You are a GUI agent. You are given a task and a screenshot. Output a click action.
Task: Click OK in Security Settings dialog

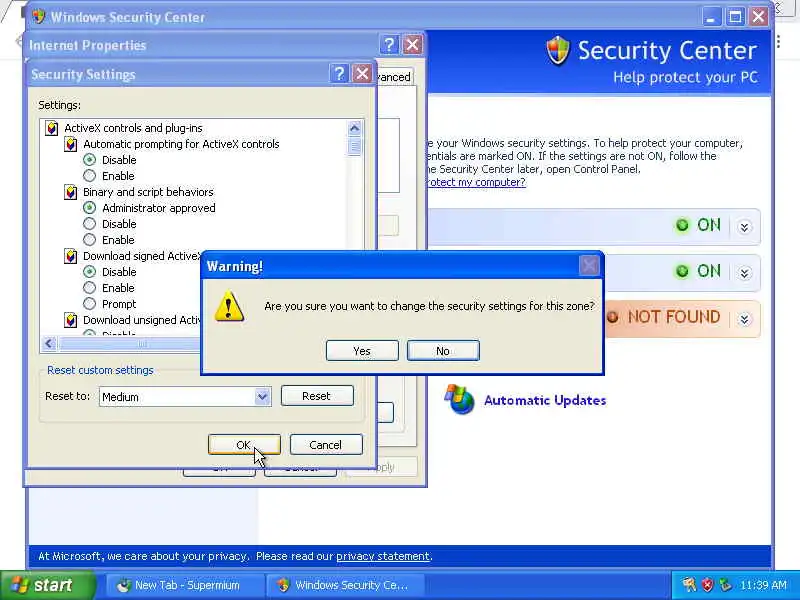(x=244, y=444)
